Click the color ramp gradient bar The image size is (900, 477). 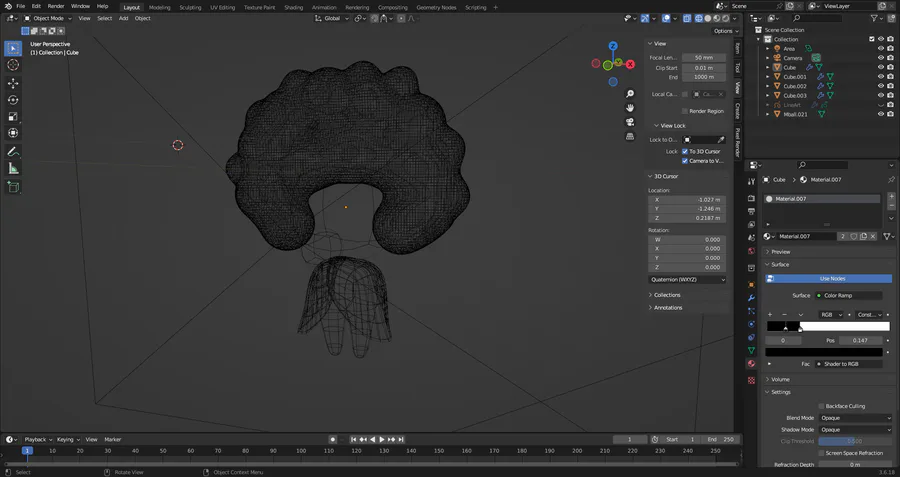(x=828, y=327)
